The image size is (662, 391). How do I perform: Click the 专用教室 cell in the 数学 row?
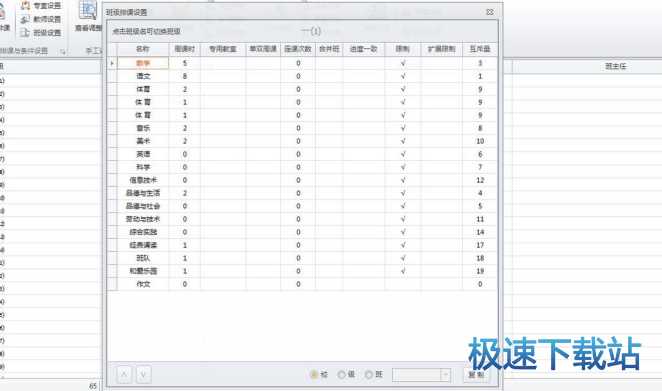[223, 63]
